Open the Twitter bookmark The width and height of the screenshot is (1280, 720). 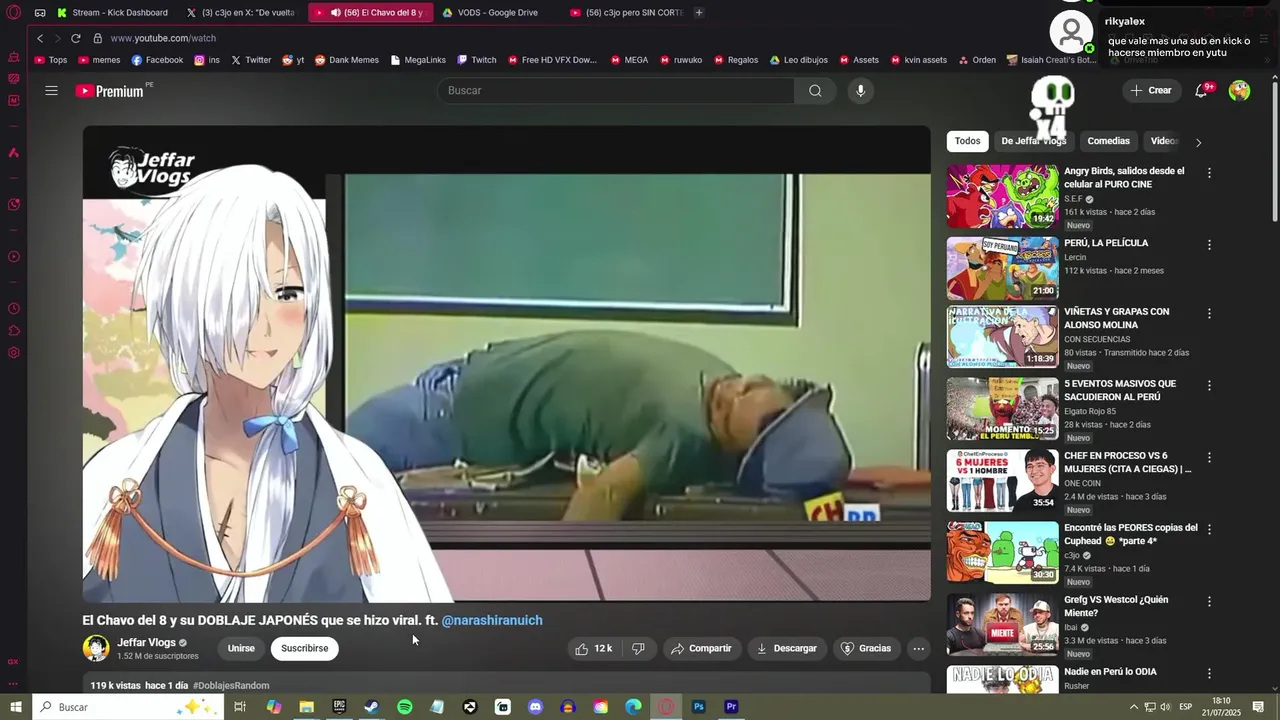251,60
